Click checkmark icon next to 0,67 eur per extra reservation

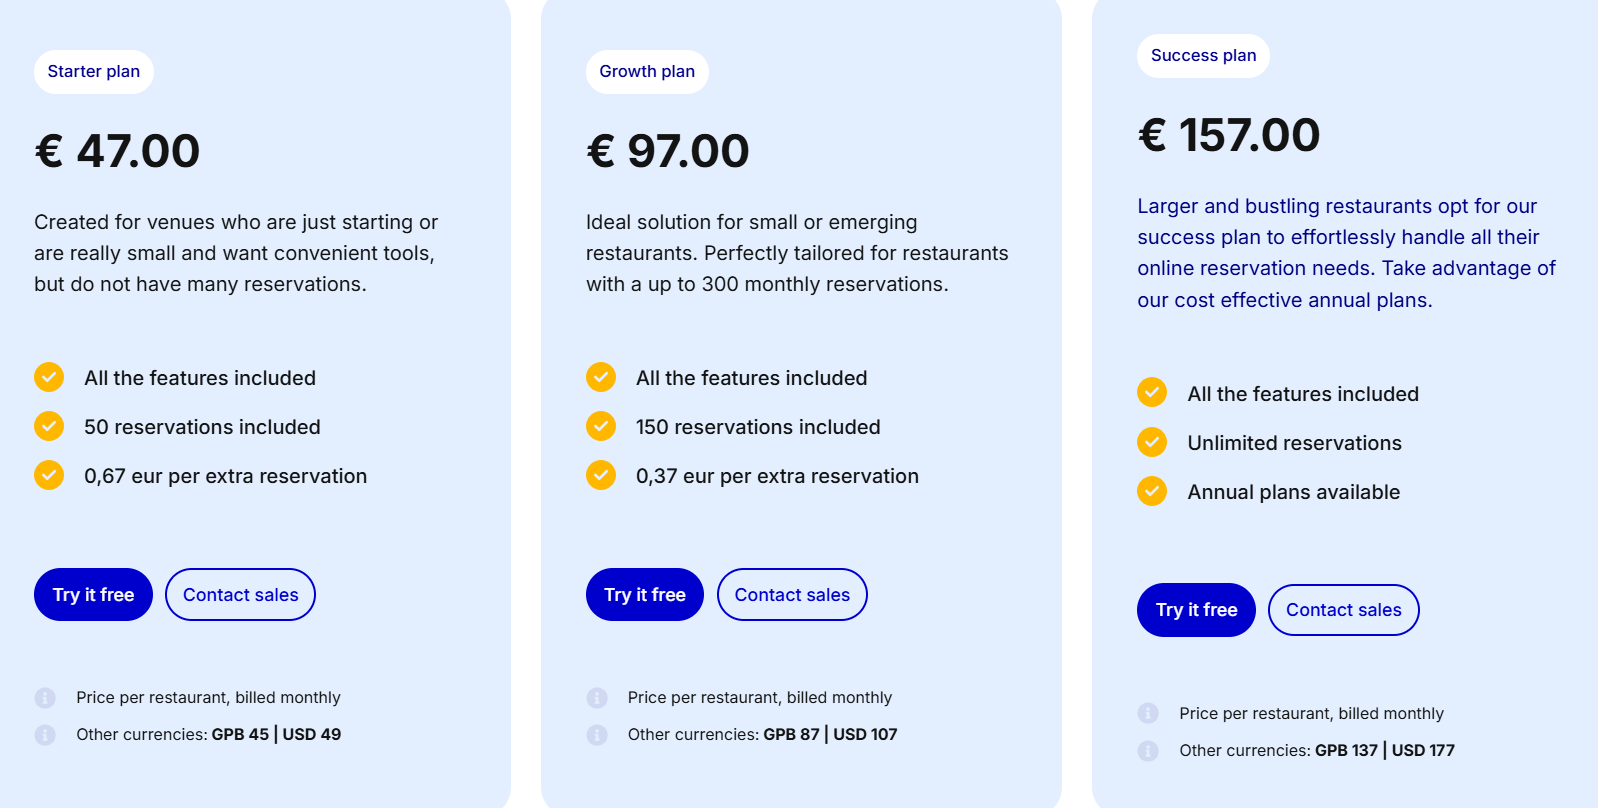(49, 475)
